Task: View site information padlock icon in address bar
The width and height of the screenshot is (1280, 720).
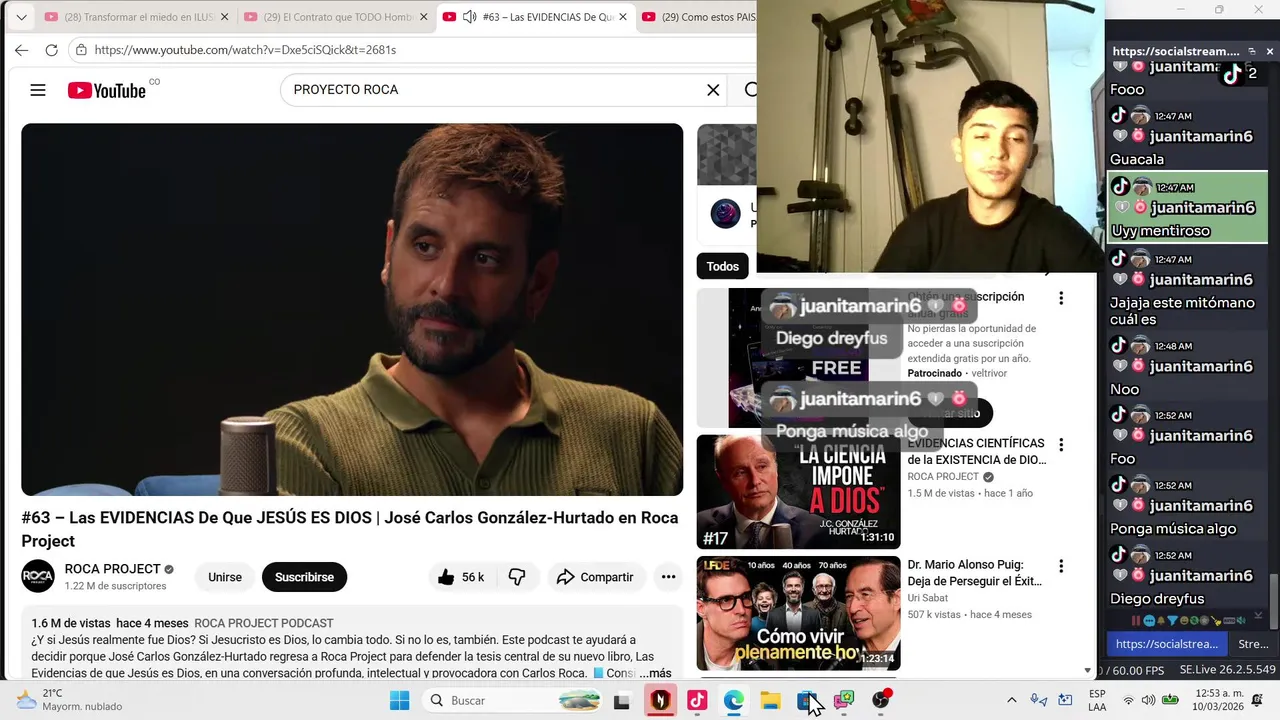Action: 81,50
